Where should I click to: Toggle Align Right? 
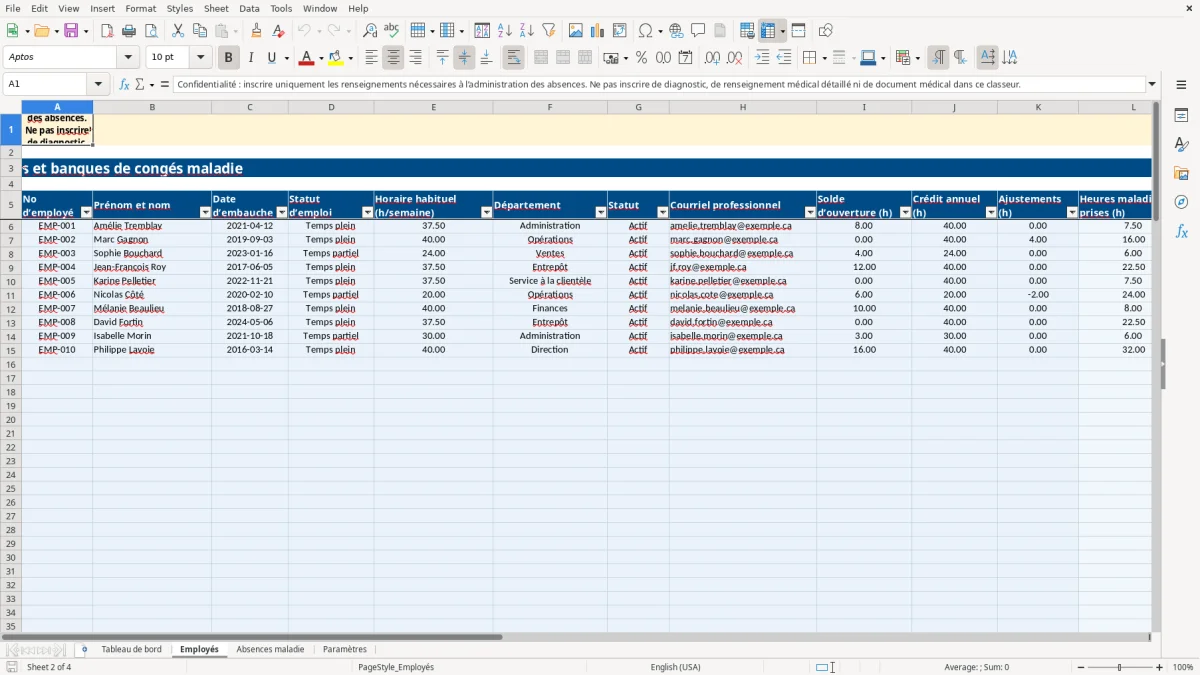[x=415, y=57]
